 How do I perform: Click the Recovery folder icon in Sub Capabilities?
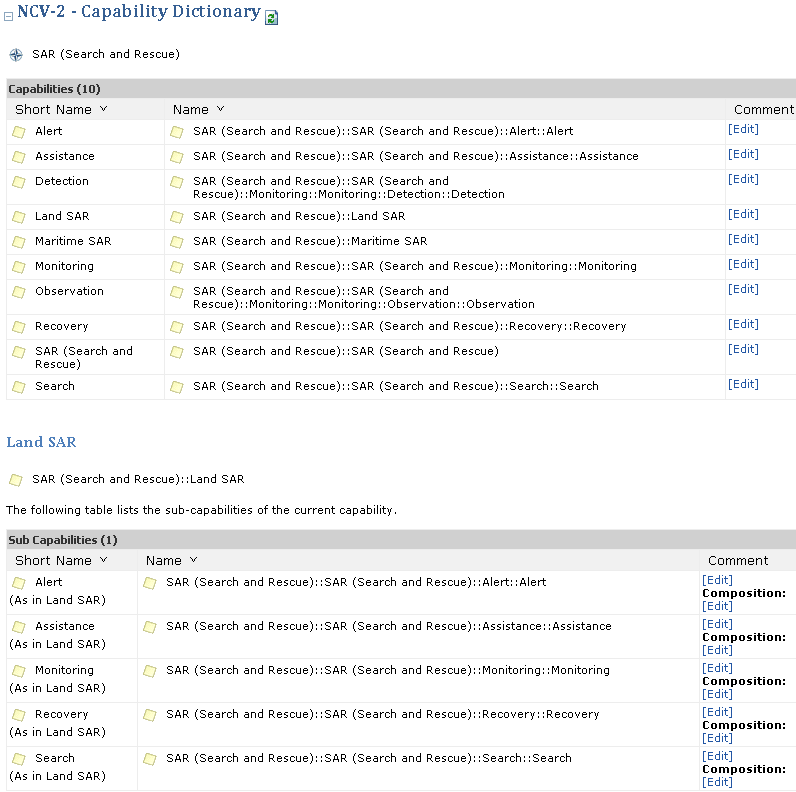[x=19, y=715]
